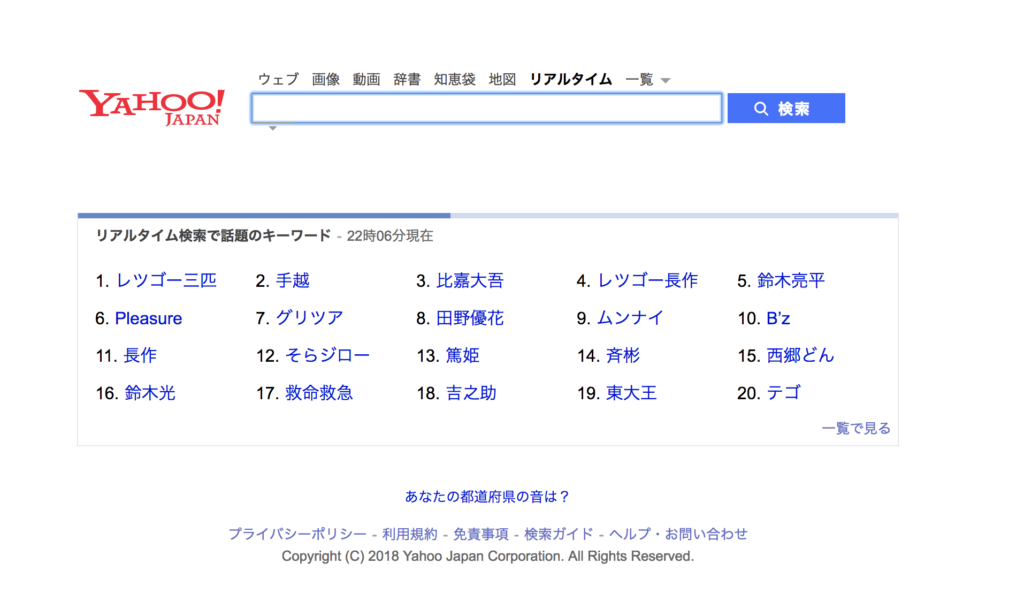Open keyword 4 レッツゴー長作
1024x609 pixels.
(648, 281)
